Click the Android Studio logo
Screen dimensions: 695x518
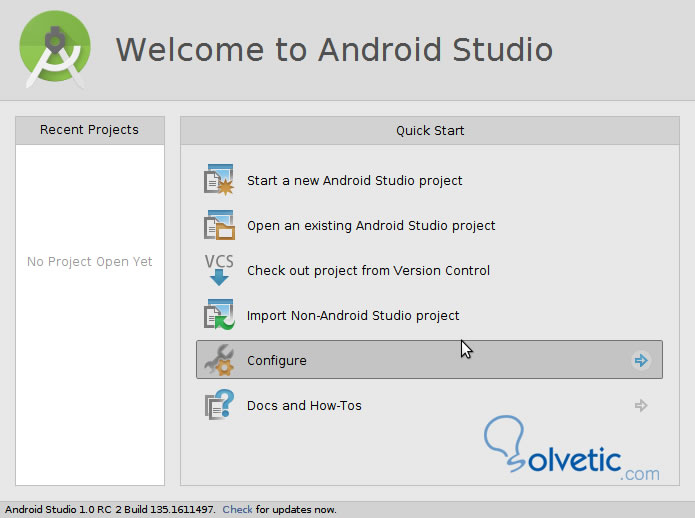click(x=55, y=49)
